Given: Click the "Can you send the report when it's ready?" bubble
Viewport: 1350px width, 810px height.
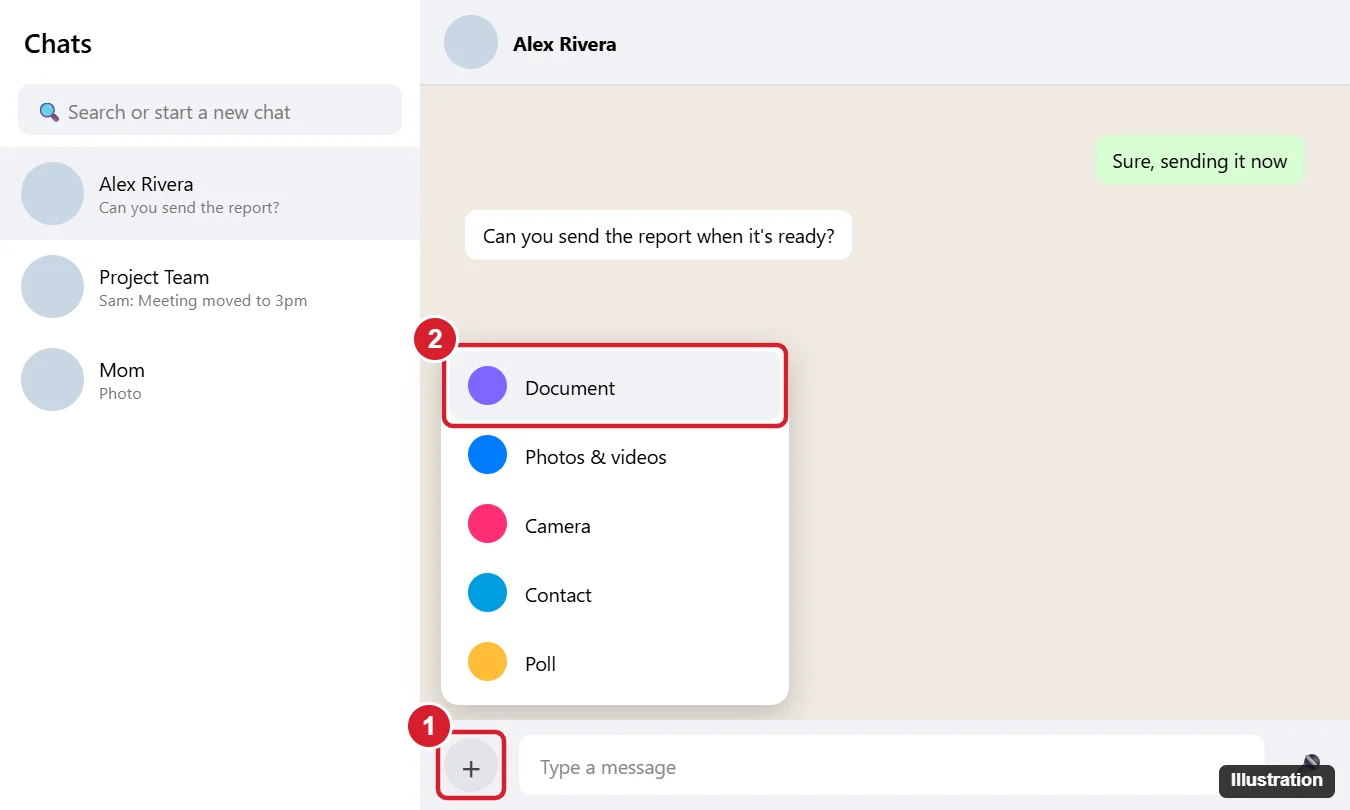Looking at the screenshot, I should [658, 235].
